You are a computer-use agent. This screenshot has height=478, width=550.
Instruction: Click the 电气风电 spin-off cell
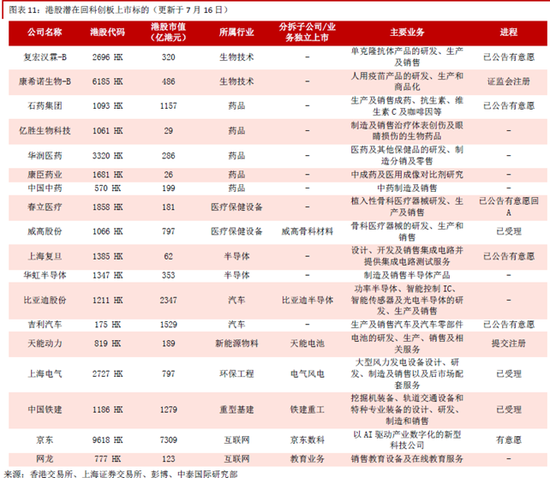[307, 374]
